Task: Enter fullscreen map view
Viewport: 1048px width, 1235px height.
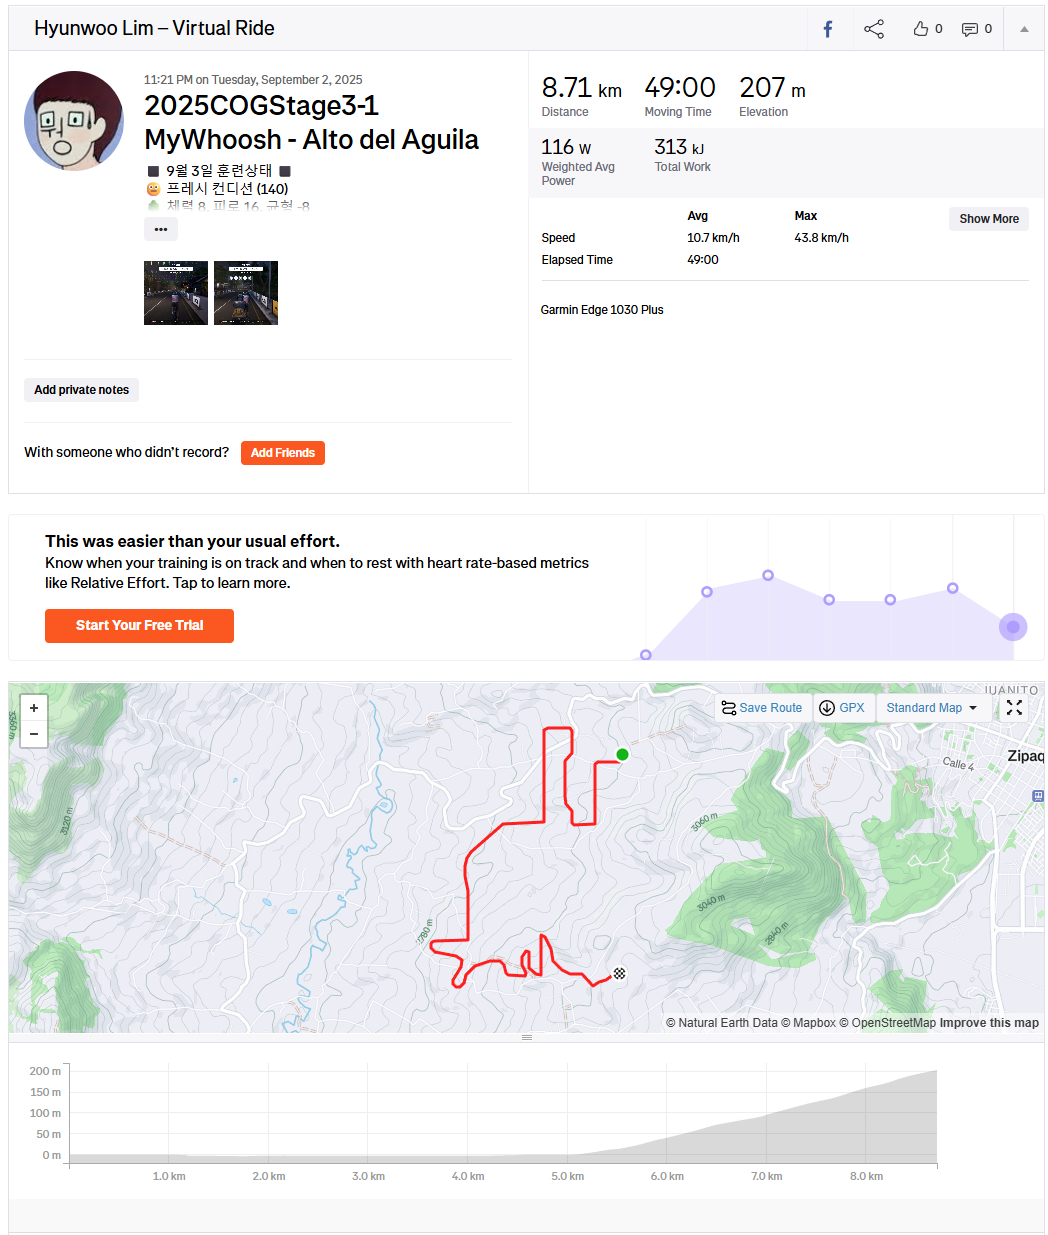Action: coord(1014,708)
